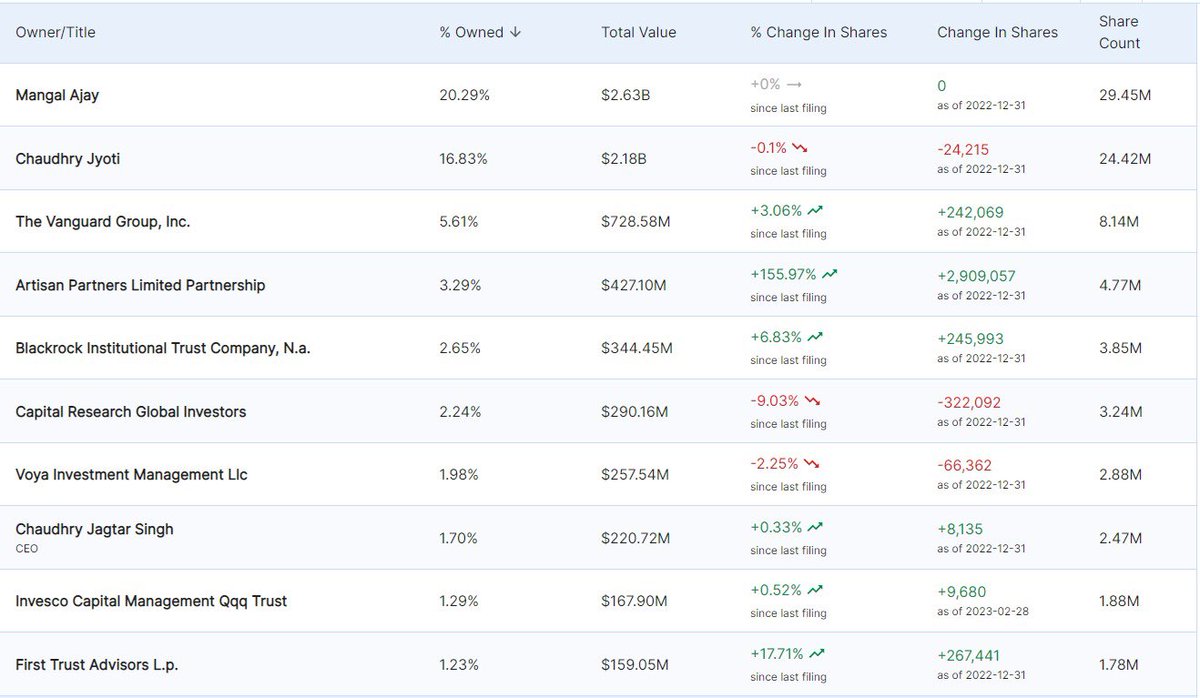Select the +242,069 change in shares value
1200x698 pixels.
pos(970,212)
